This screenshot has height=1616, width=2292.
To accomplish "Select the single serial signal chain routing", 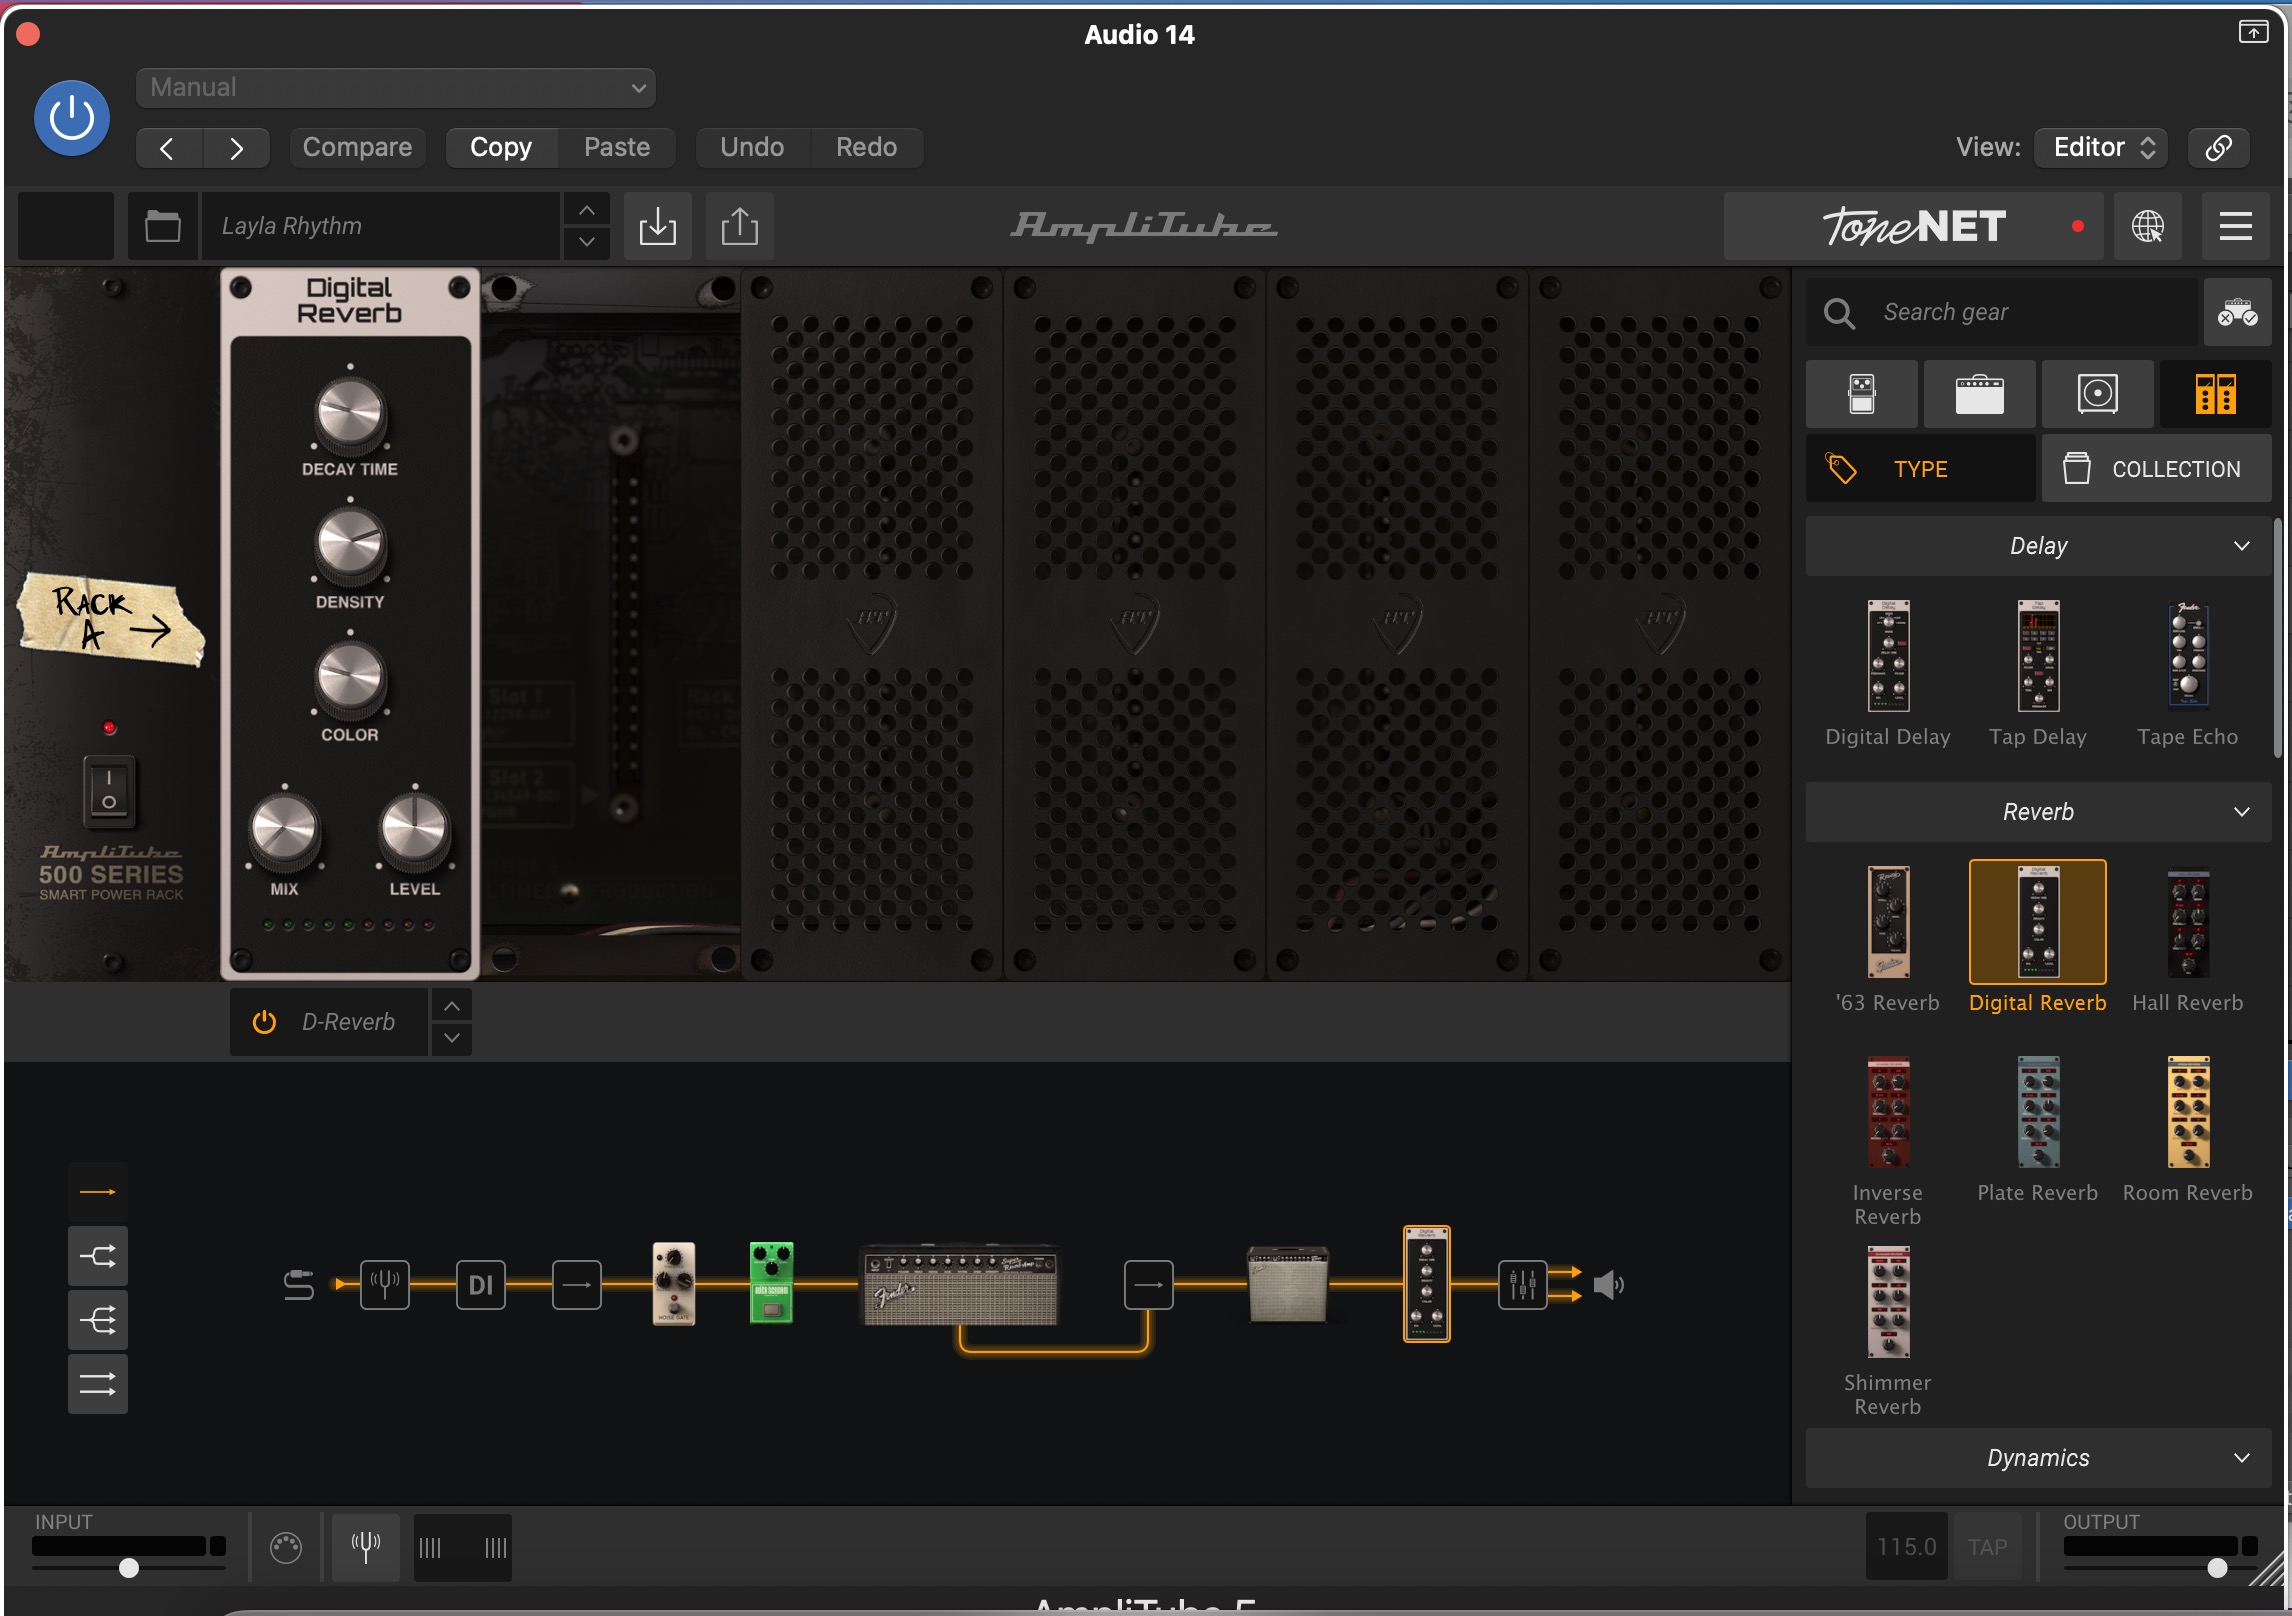I will coord(97,1192).
